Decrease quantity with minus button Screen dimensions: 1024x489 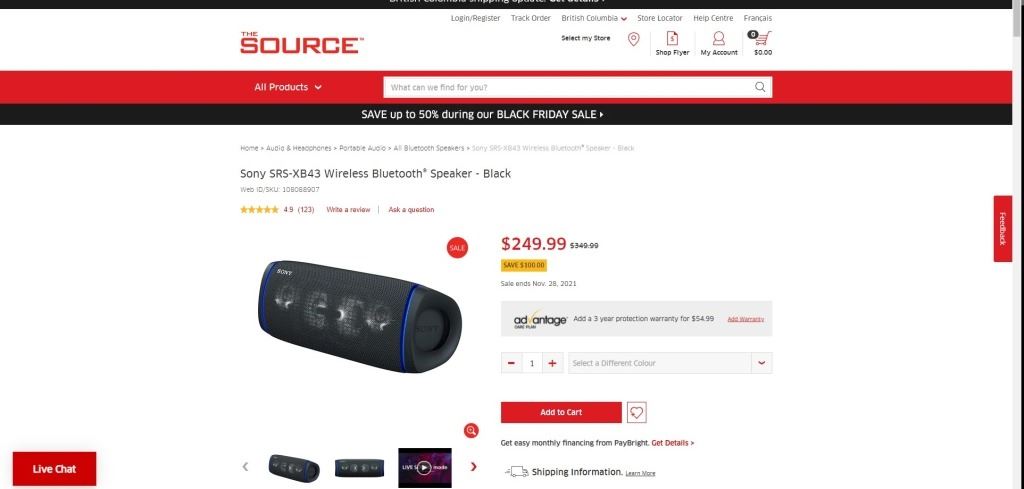pos(511,363)
